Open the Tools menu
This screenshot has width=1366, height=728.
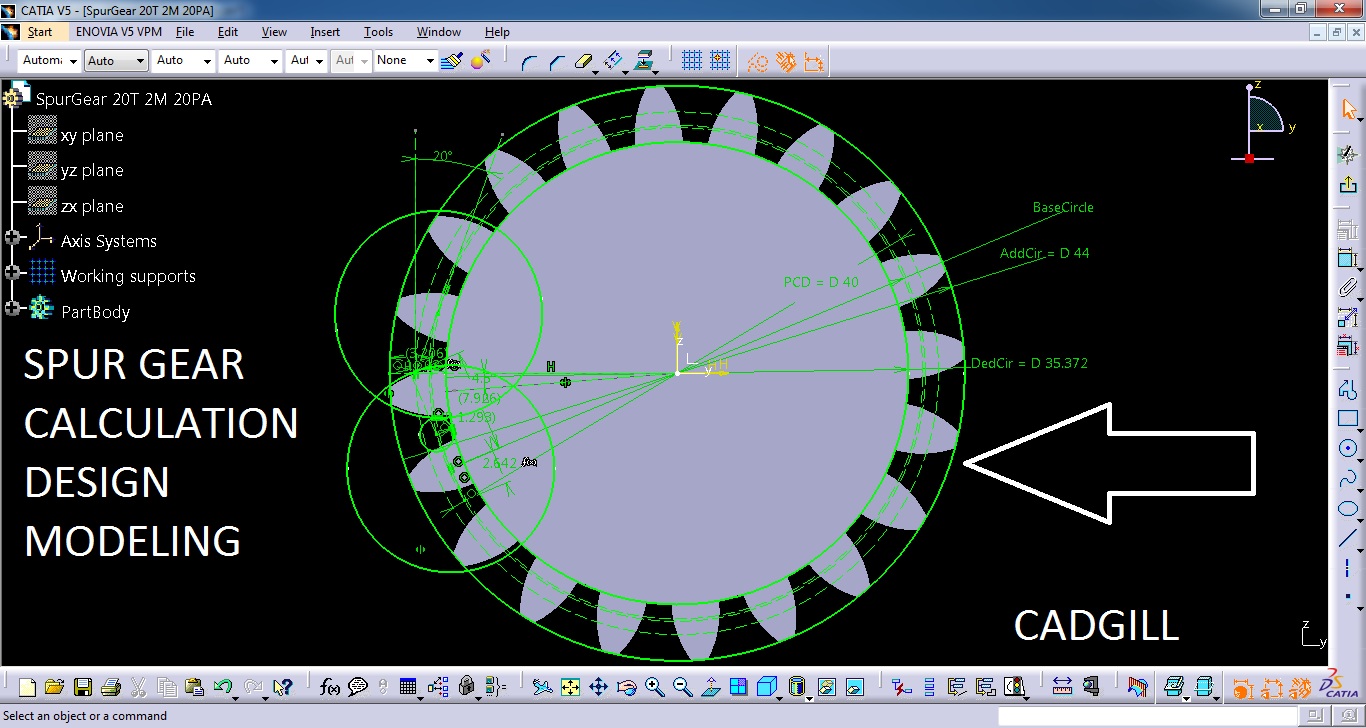click(378, 31)
